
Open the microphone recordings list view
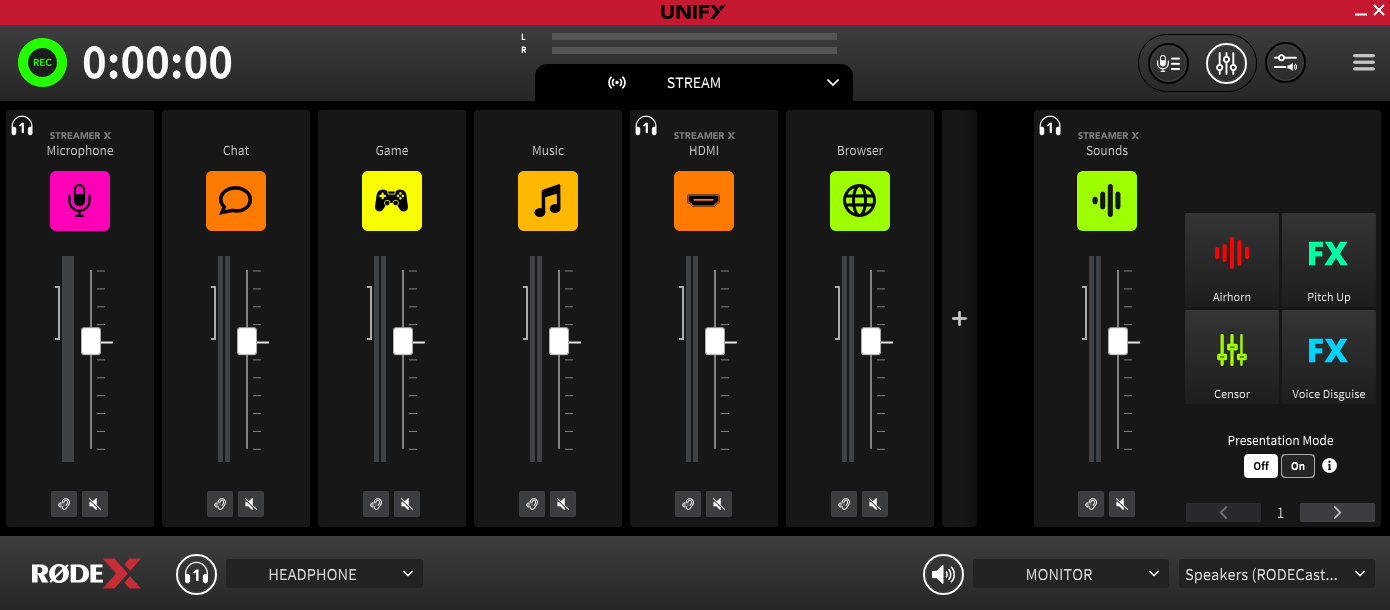pos(1168,63)
